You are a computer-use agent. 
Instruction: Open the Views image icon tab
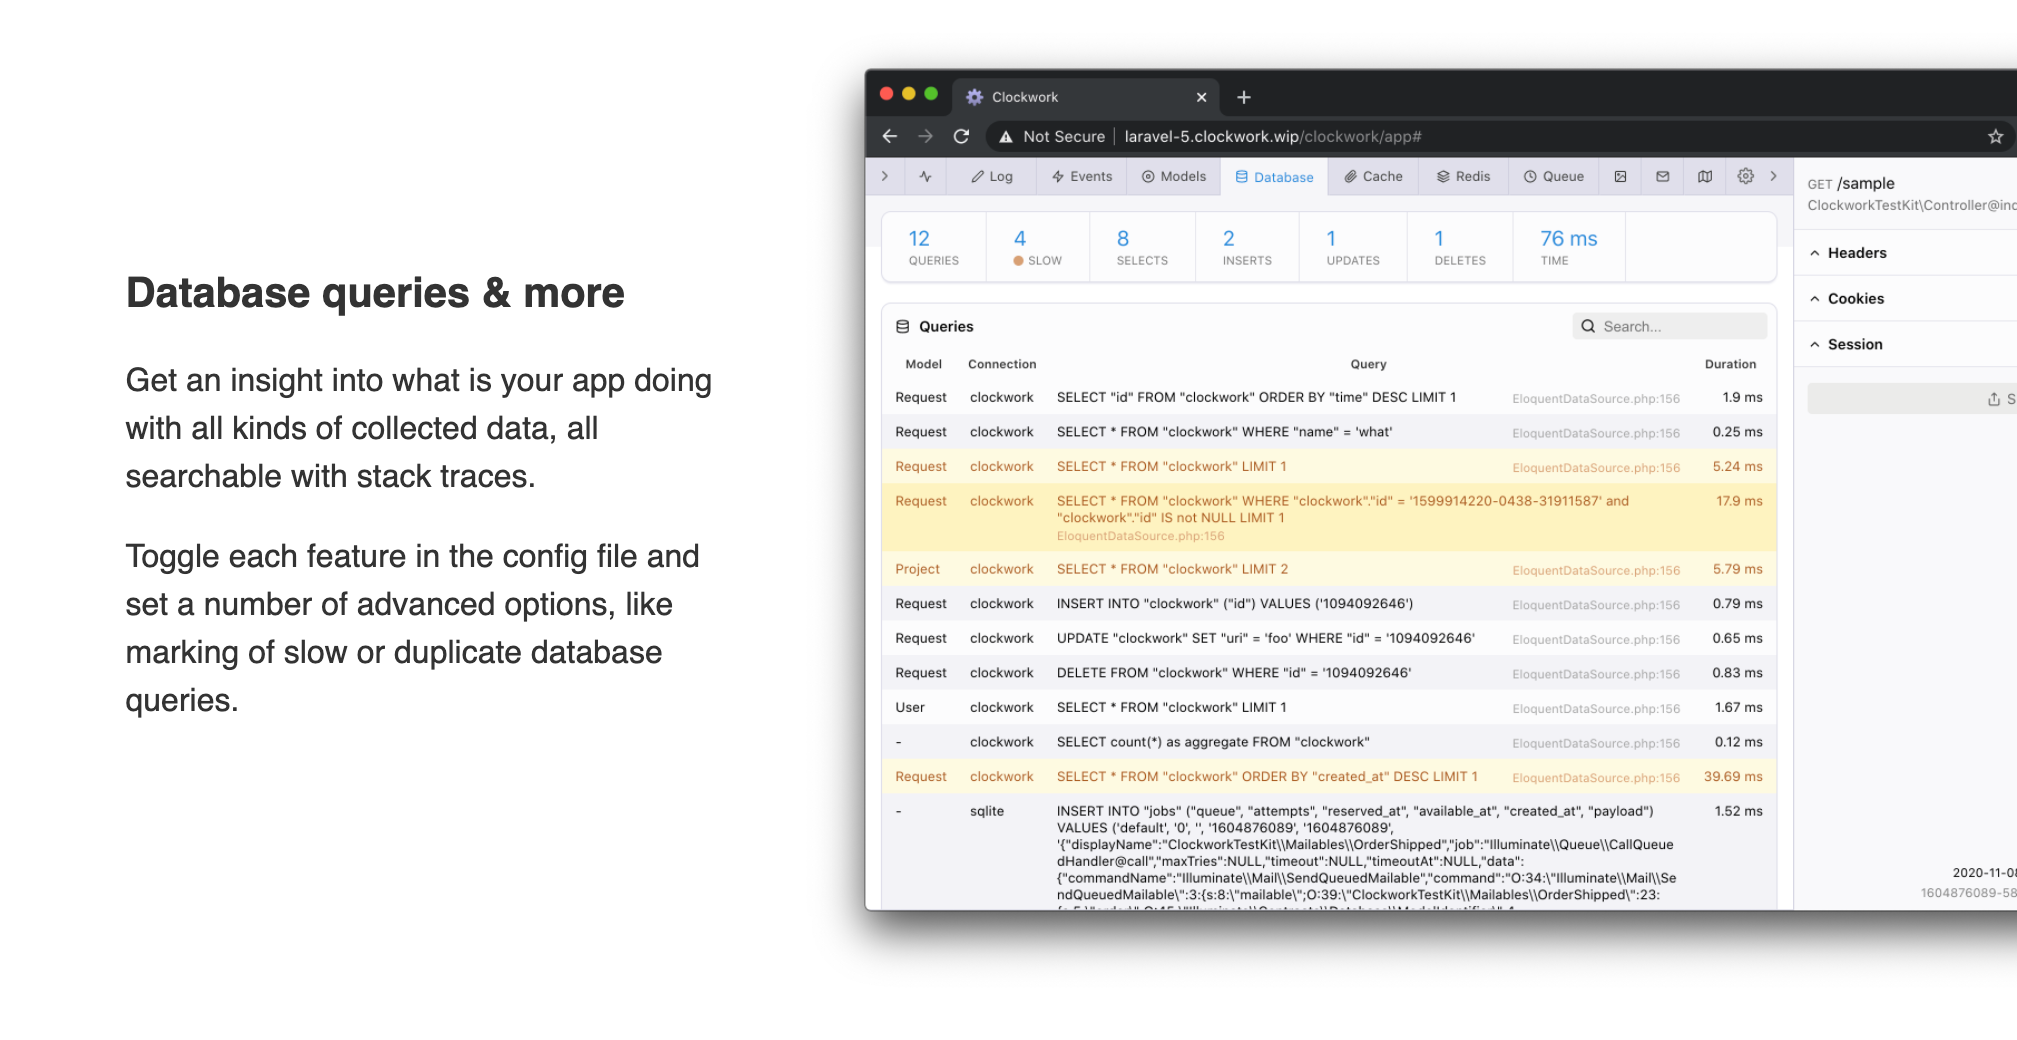(1620, 176)
